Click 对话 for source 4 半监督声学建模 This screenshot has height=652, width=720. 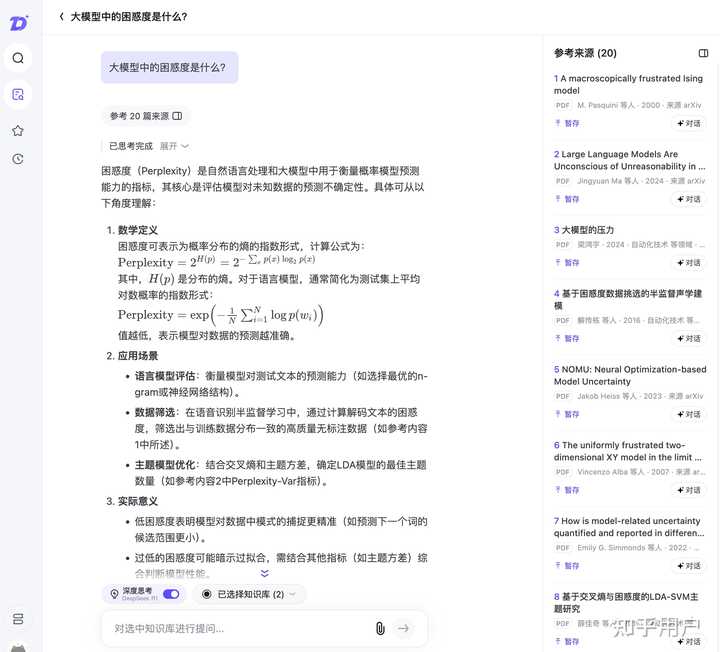(x=689, y=338)
